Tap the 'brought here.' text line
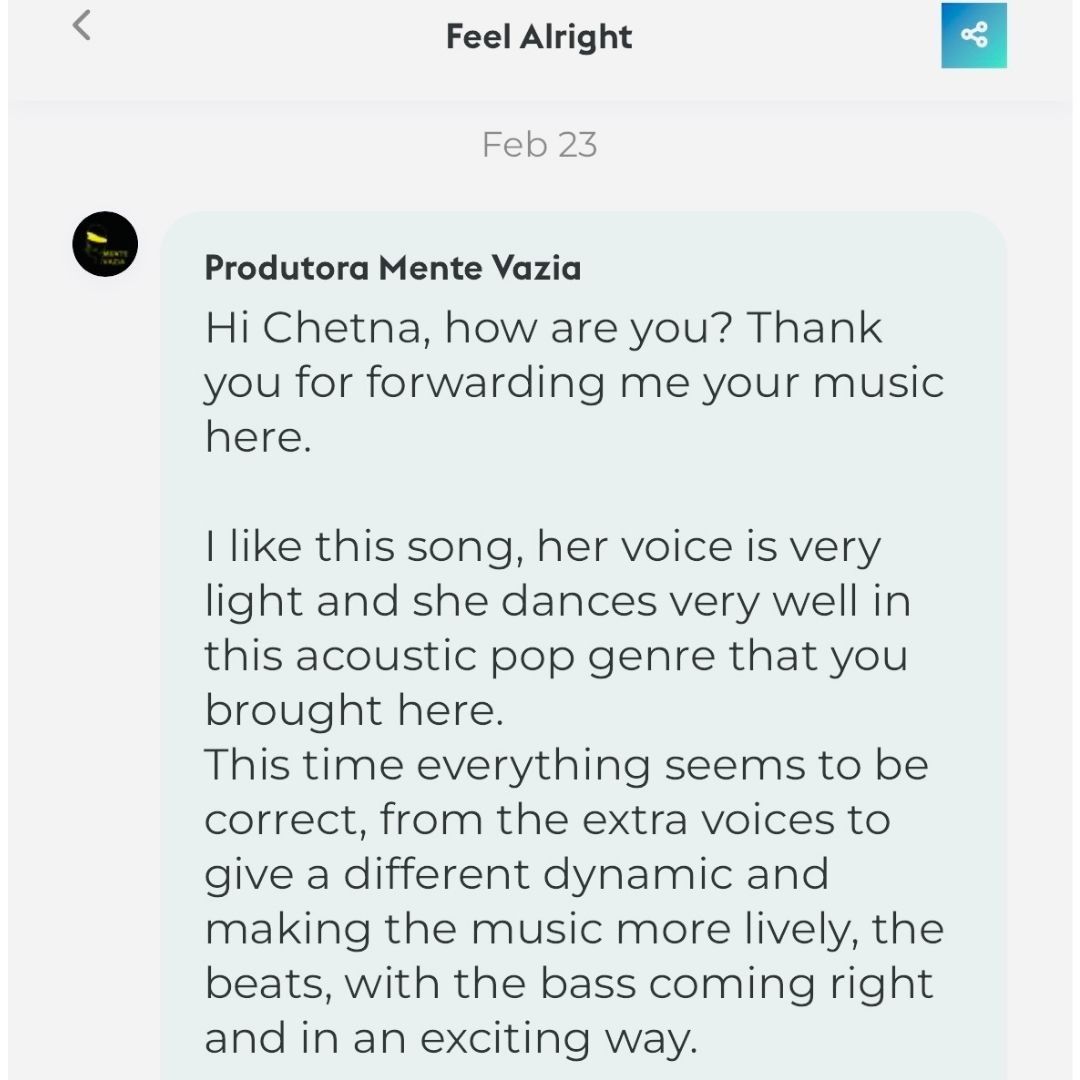Viewport: 1080px width, 1080px height. pyautogui.click(x=354, y=710)
